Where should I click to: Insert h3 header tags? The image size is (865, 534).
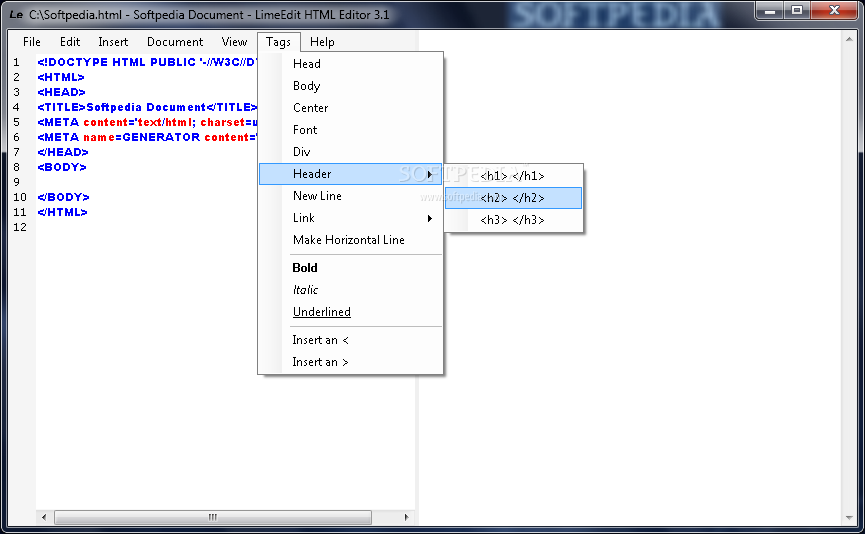(x=514, y=220)
